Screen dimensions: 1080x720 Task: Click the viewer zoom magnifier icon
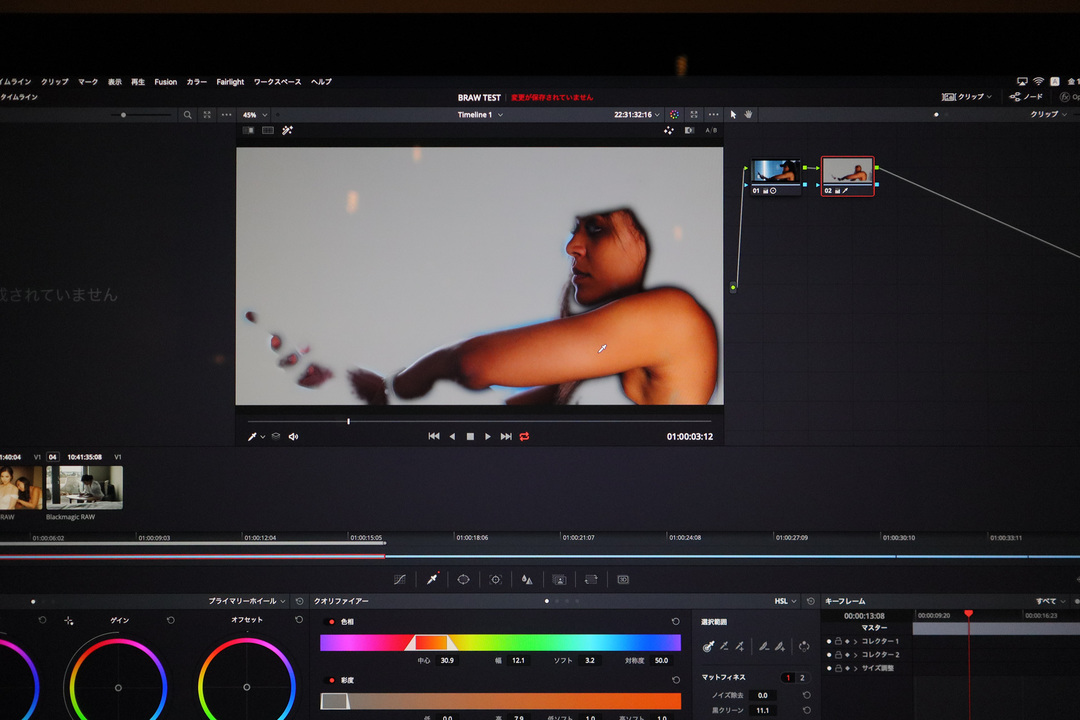187,115
